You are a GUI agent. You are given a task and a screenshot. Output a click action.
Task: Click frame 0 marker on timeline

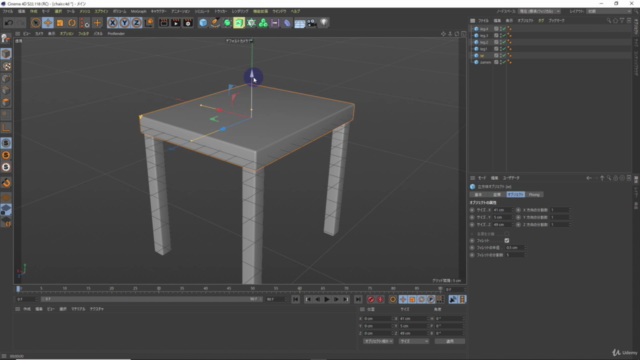18,289
